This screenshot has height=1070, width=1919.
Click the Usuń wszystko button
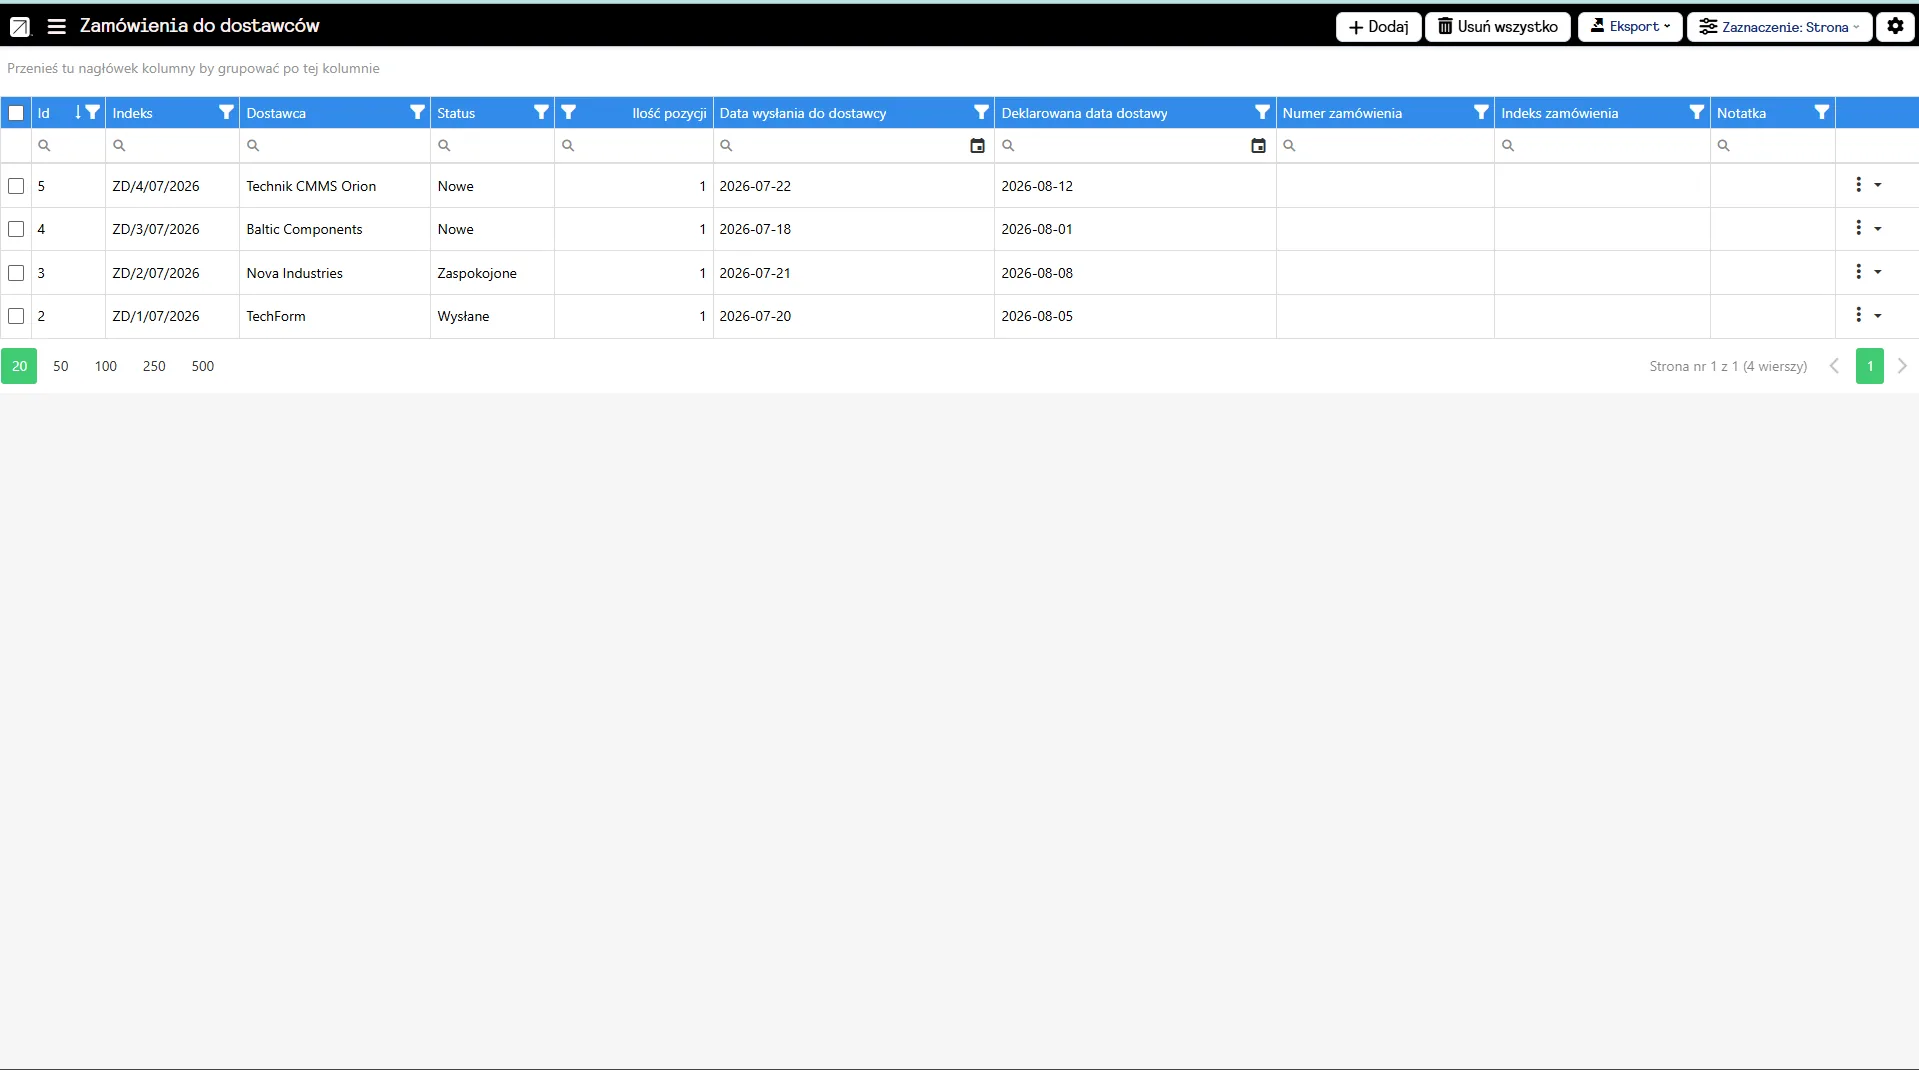pyautogui.click(x=1497, y=27)
